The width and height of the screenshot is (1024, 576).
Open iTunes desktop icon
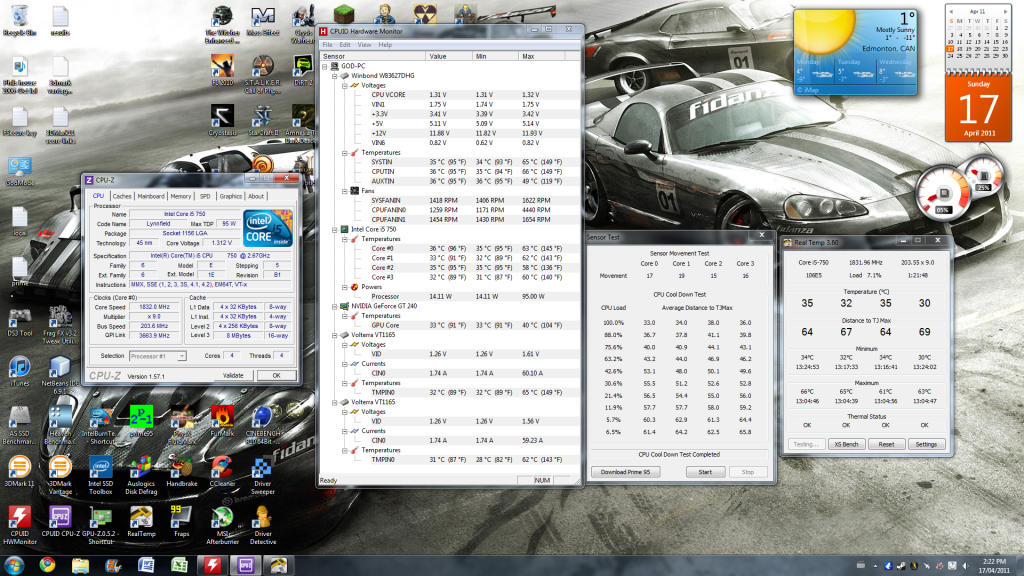tap(20, 372)
